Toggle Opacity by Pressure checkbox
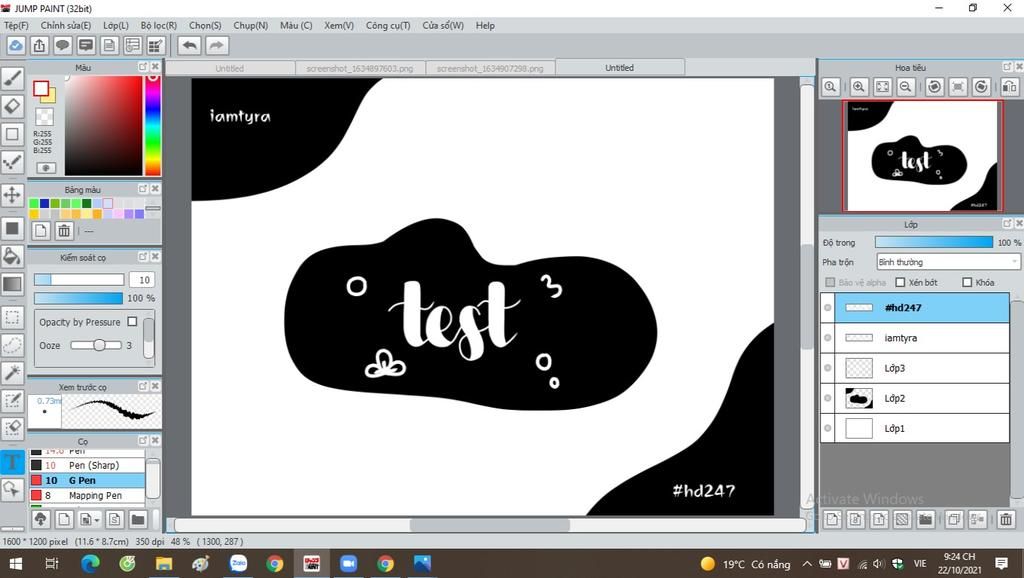 133,321
